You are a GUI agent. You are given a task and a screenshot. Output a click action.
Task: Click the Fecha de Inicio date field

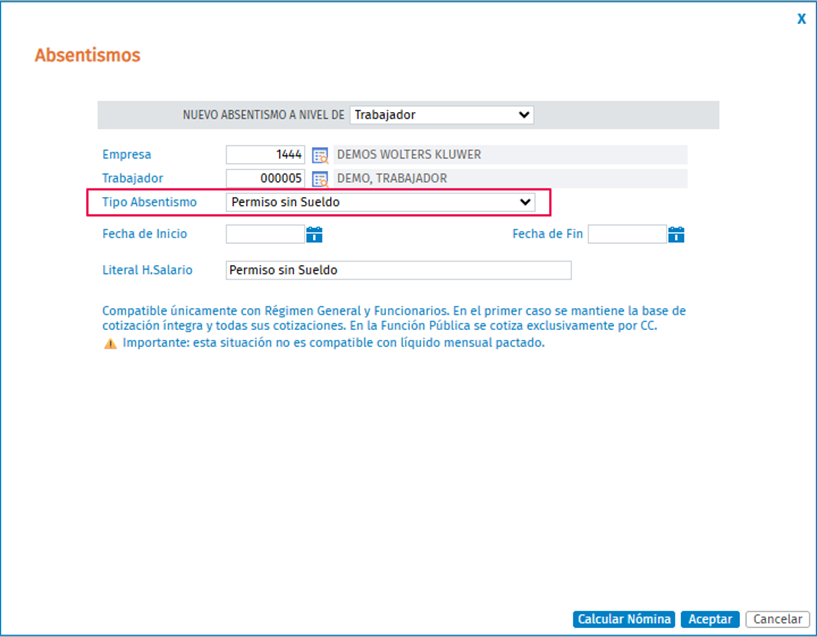coord(265,234)
